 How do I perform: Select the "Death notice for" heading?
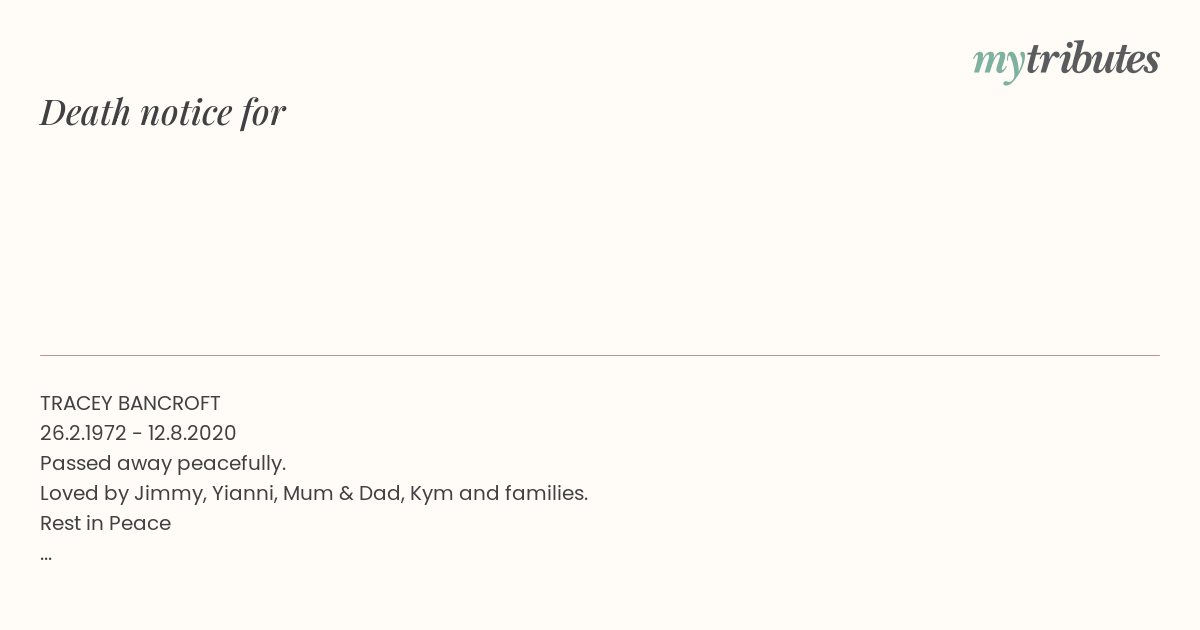click(163, 112)
